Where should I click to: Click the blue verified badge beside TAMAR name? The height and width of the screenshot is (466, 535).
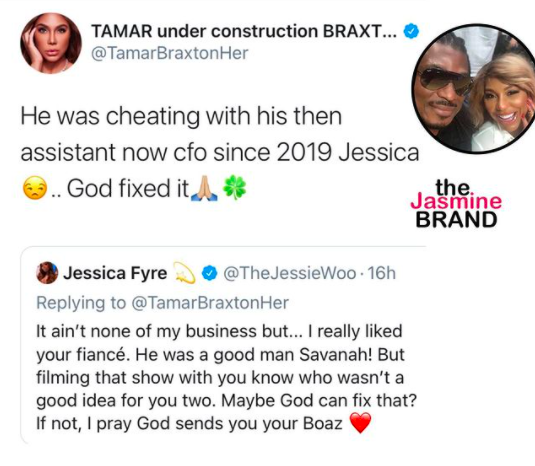(411, 31)
